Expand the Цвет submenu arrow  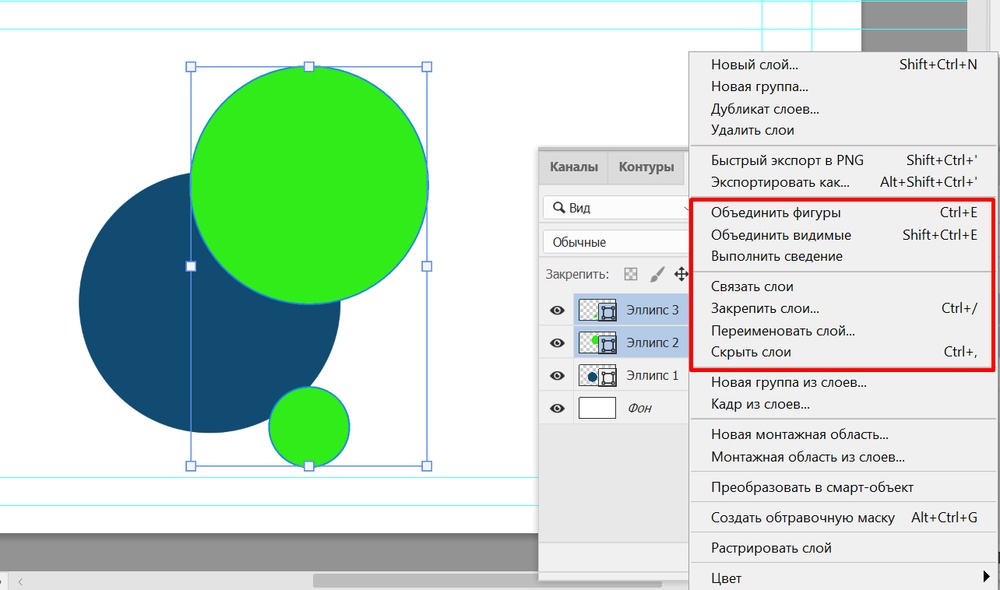[x=986, y=577]
